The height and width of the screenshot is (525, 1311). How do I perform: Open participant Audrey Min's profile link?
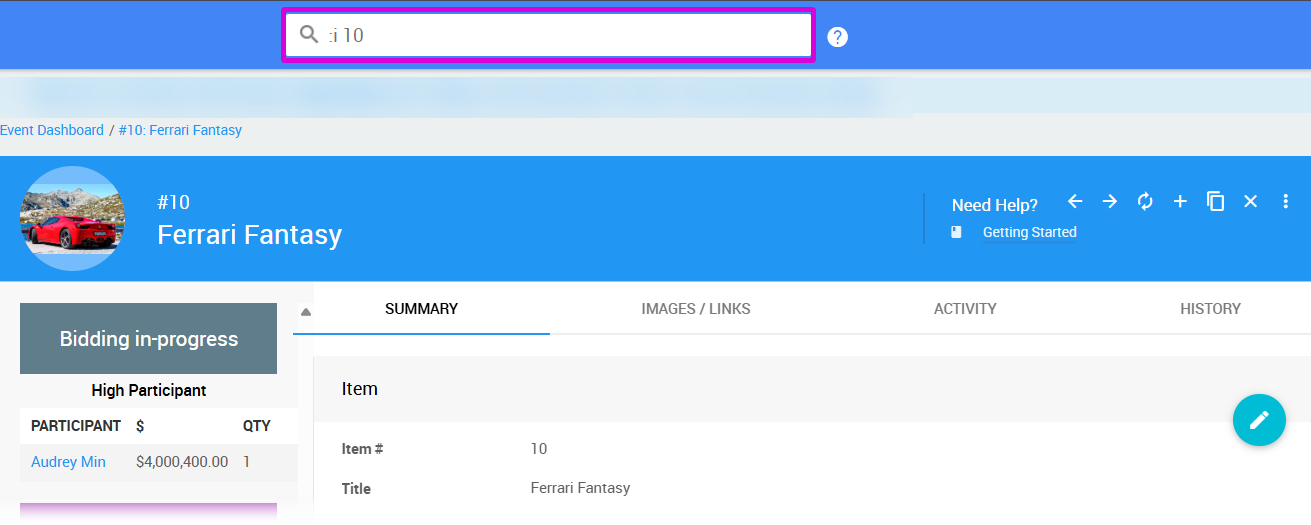pyautogui.click(x=68, y=462)
